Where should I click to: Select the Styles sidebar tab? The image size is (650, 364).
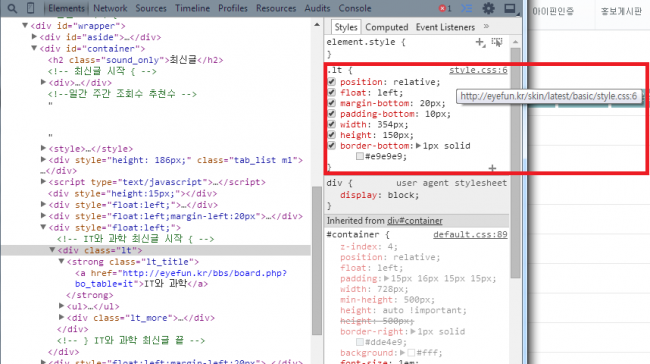point(346,27)
